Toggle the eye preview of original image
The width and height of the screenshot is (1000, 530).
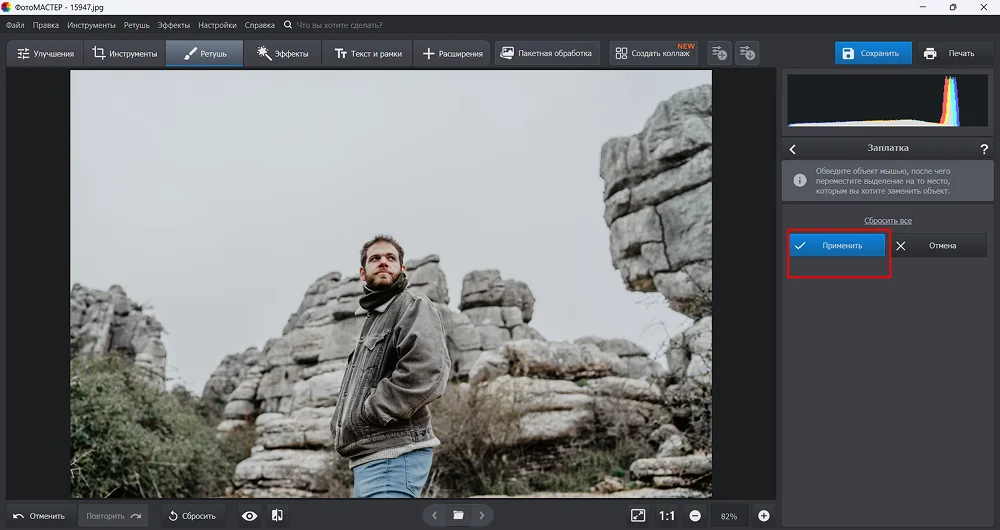click(249, 516)
